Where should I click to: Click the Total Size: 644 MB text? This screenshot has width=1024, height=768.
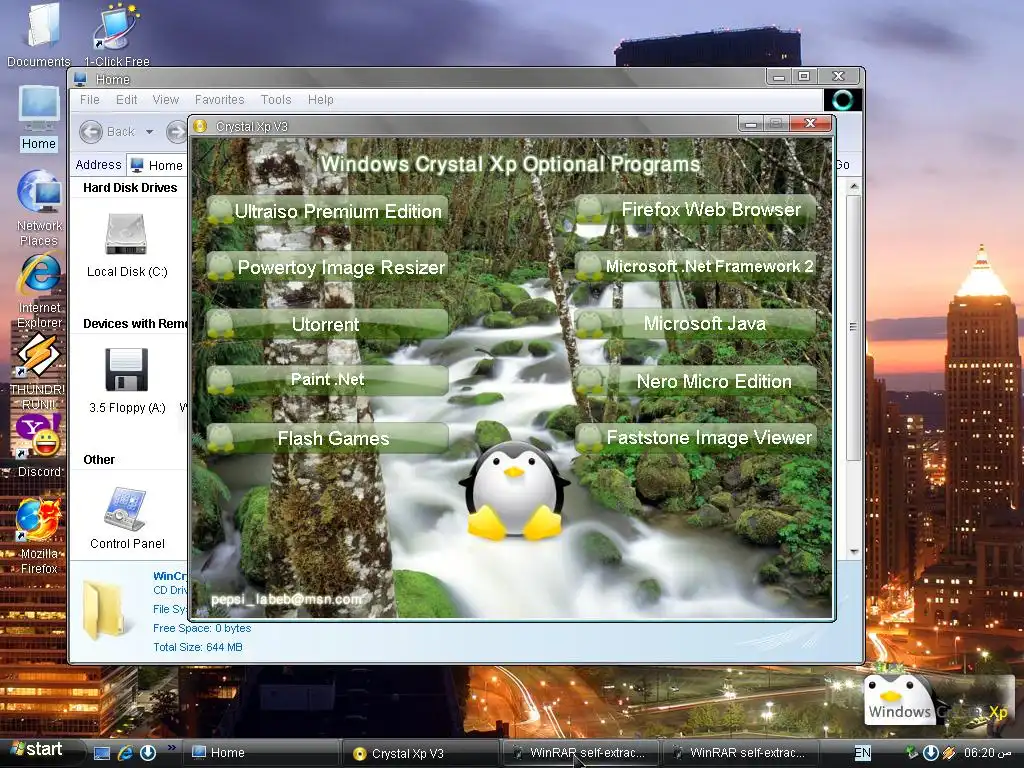pos(198,647)
